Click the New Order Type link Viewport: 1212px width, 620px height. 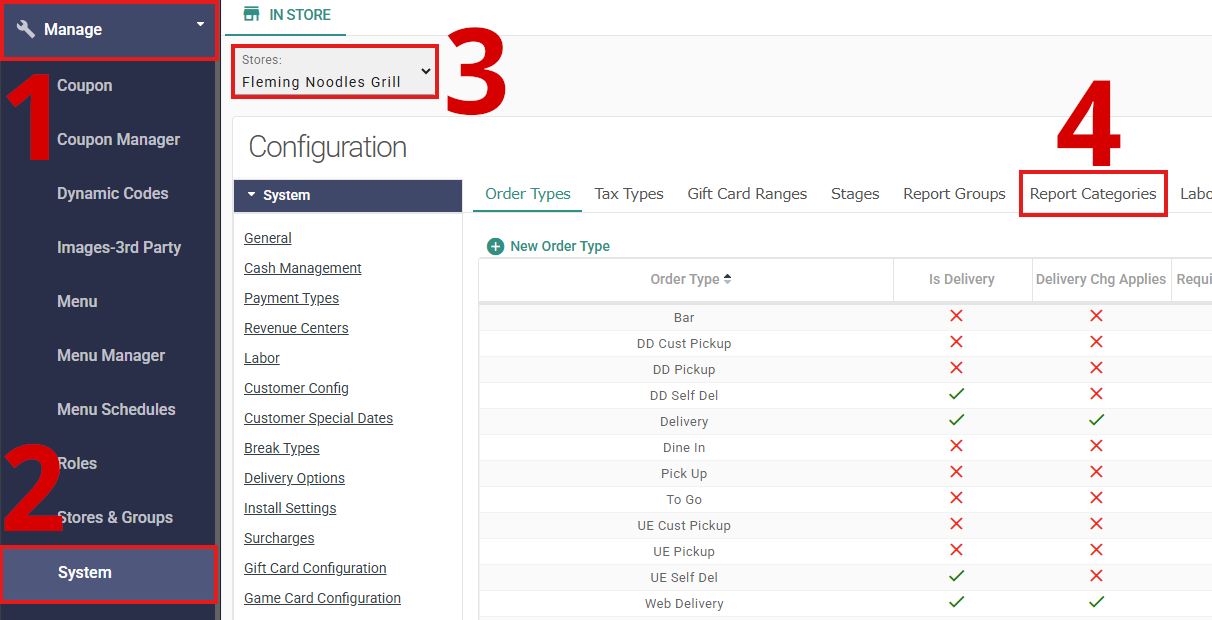pyautogui.click(x=560, y=246)
